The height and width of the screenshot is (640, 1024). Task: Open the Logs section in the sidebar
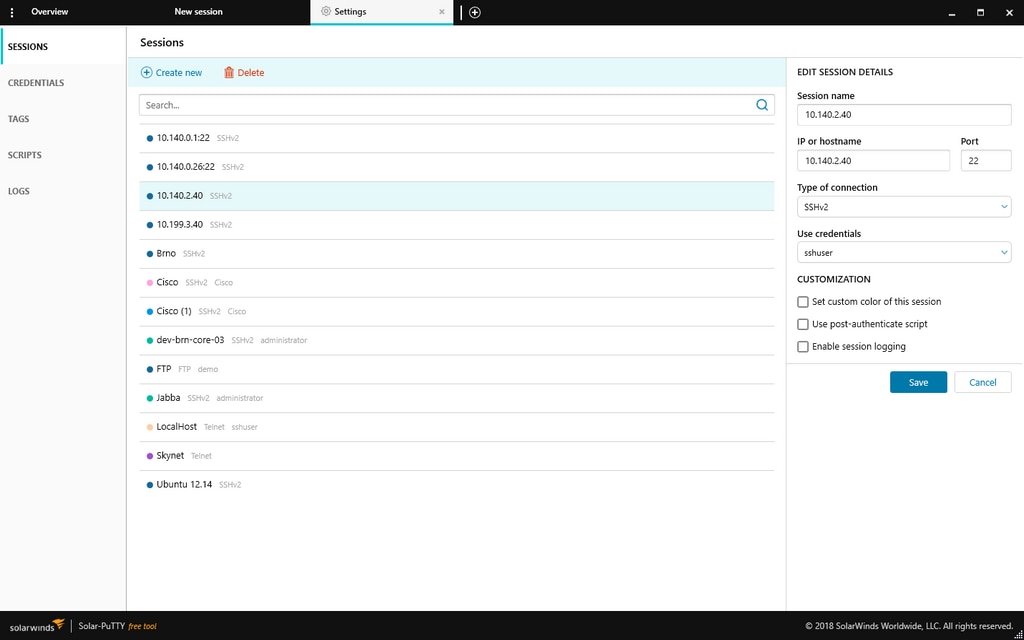(19, 191)
